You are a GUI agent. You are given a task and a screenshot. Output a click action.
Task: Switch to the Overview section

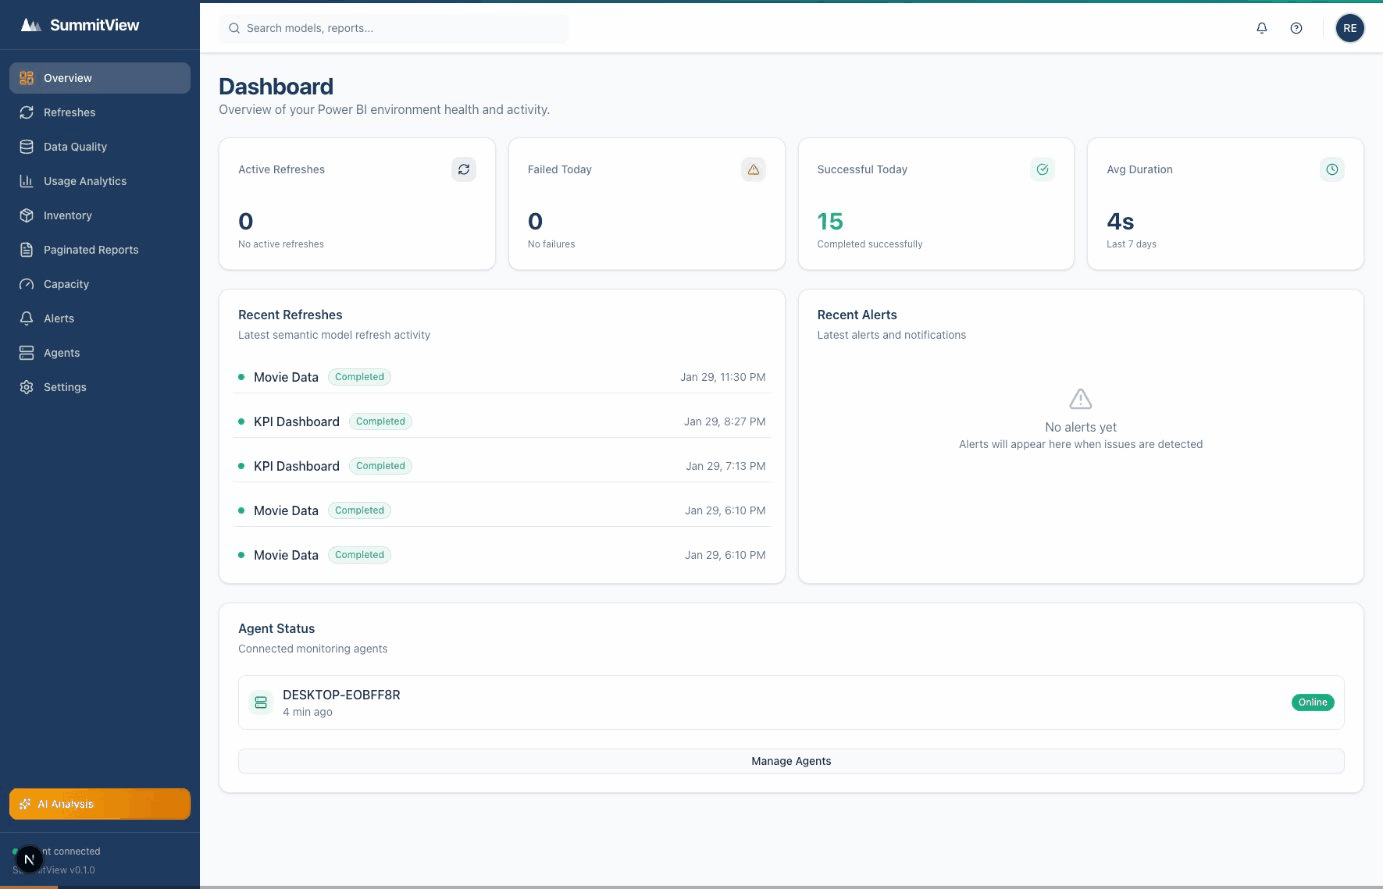coord(68,77)
